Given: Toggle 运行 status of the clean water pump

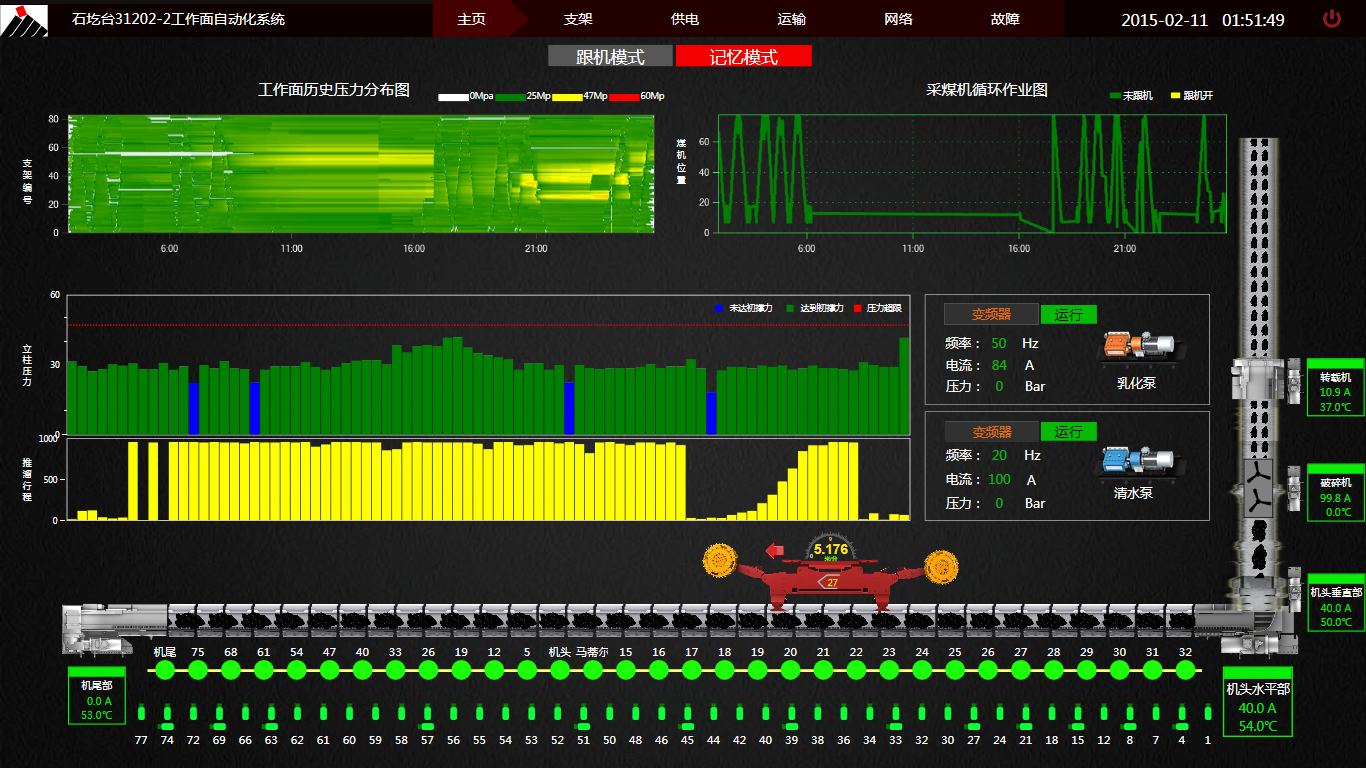Looking at the screenshot, I should 1068,432.
